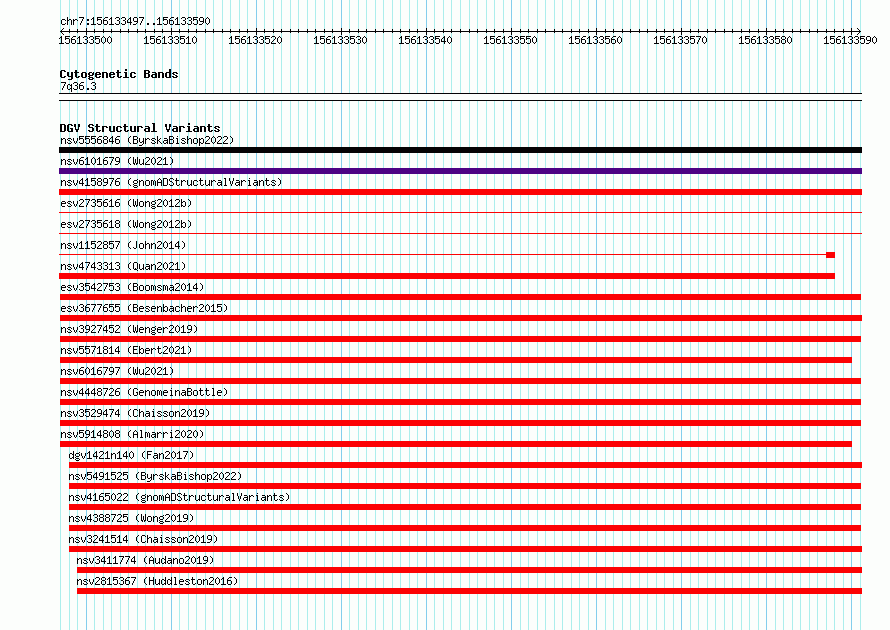Click ruler position 156133520
Image resolution: width=890 pixels, height=630 pixels.
pyautogui.click(x=255, y=40)
